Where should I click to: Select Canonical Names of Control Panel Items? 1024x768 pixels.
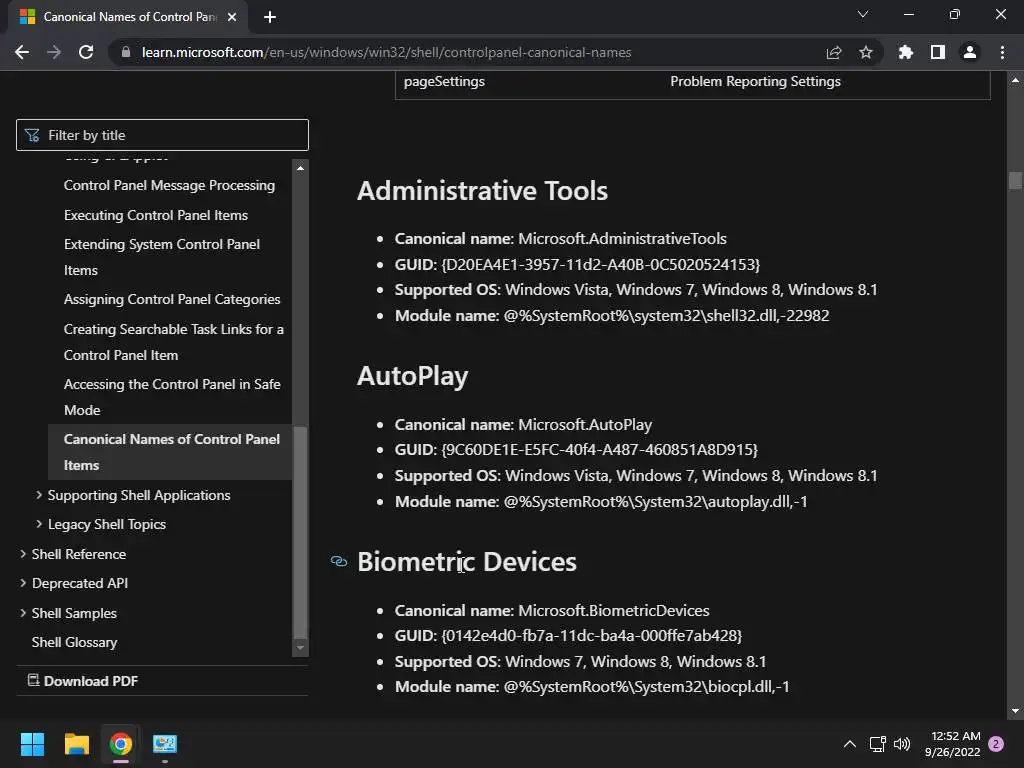coord(172,452)
